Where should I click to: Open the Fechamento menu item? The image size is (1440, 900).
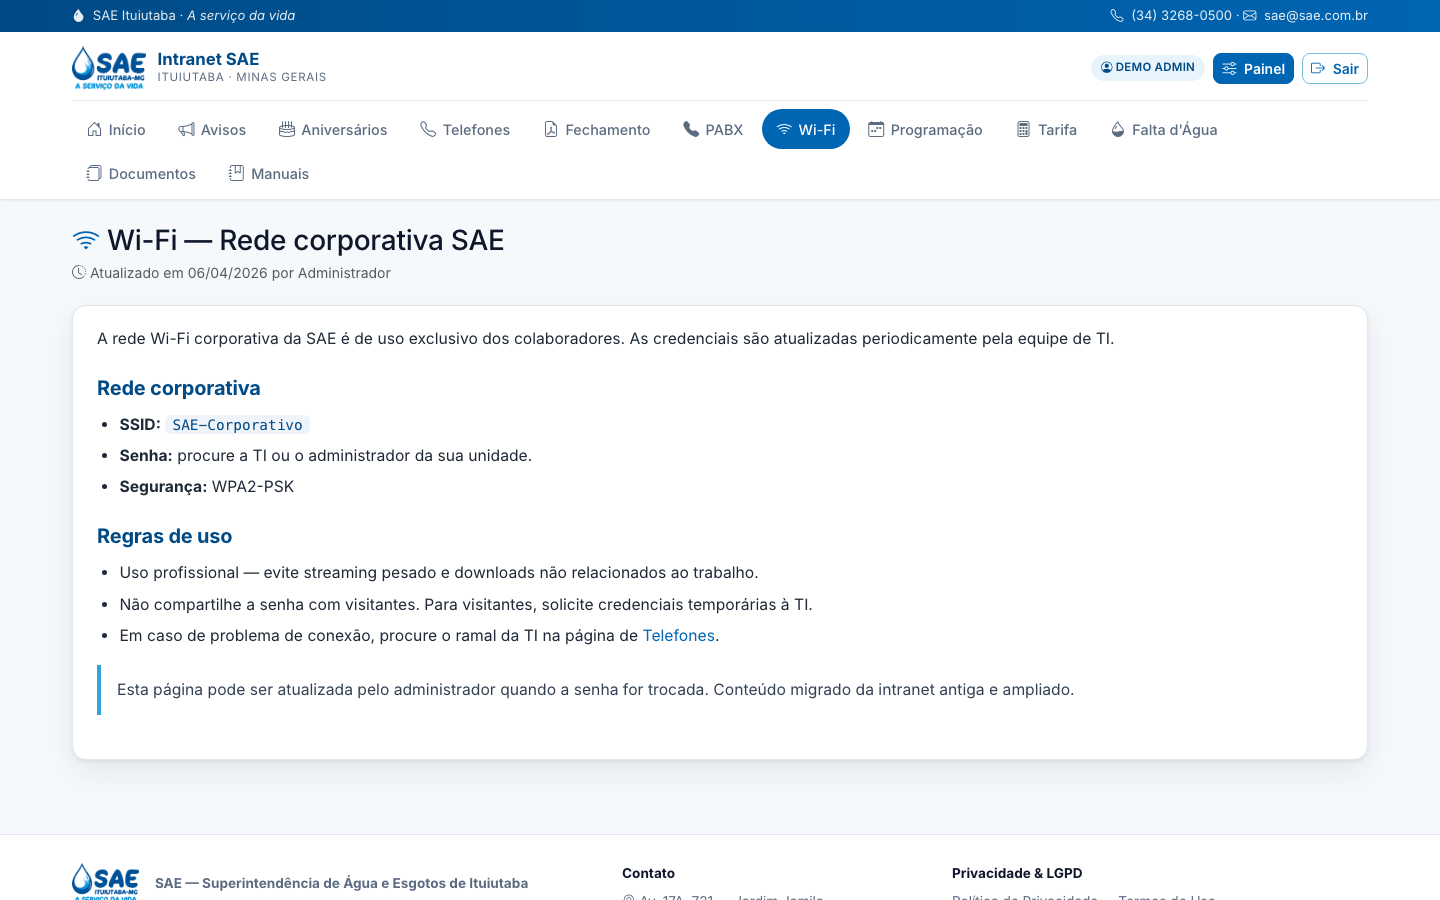(x=597, y=129)
